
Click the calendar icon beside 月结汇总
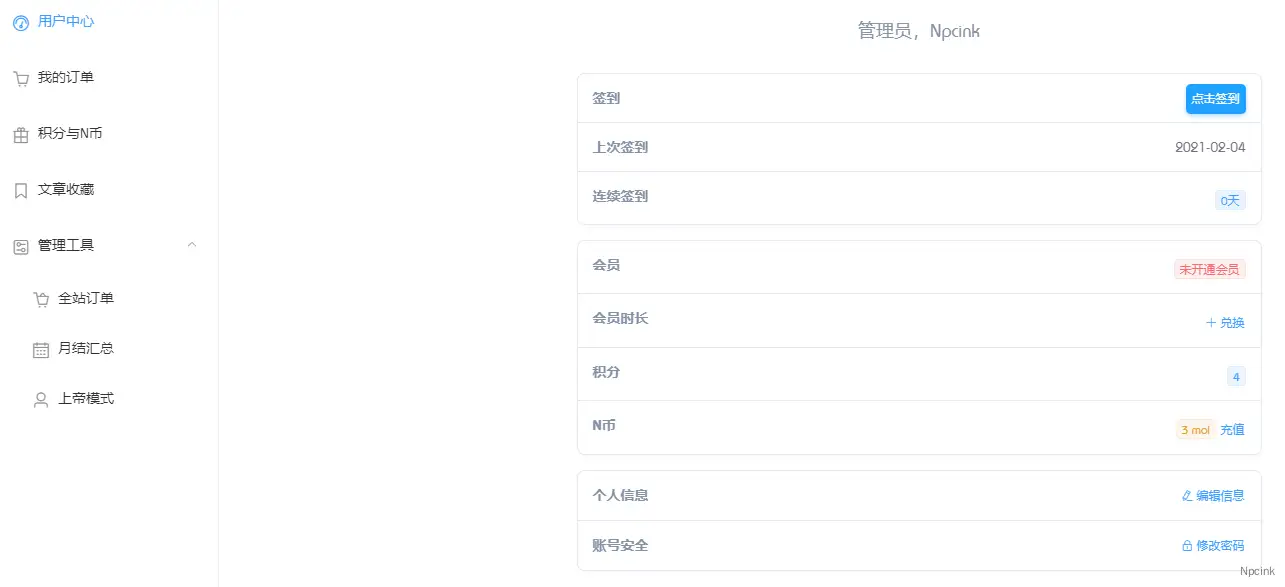(41, 349)
